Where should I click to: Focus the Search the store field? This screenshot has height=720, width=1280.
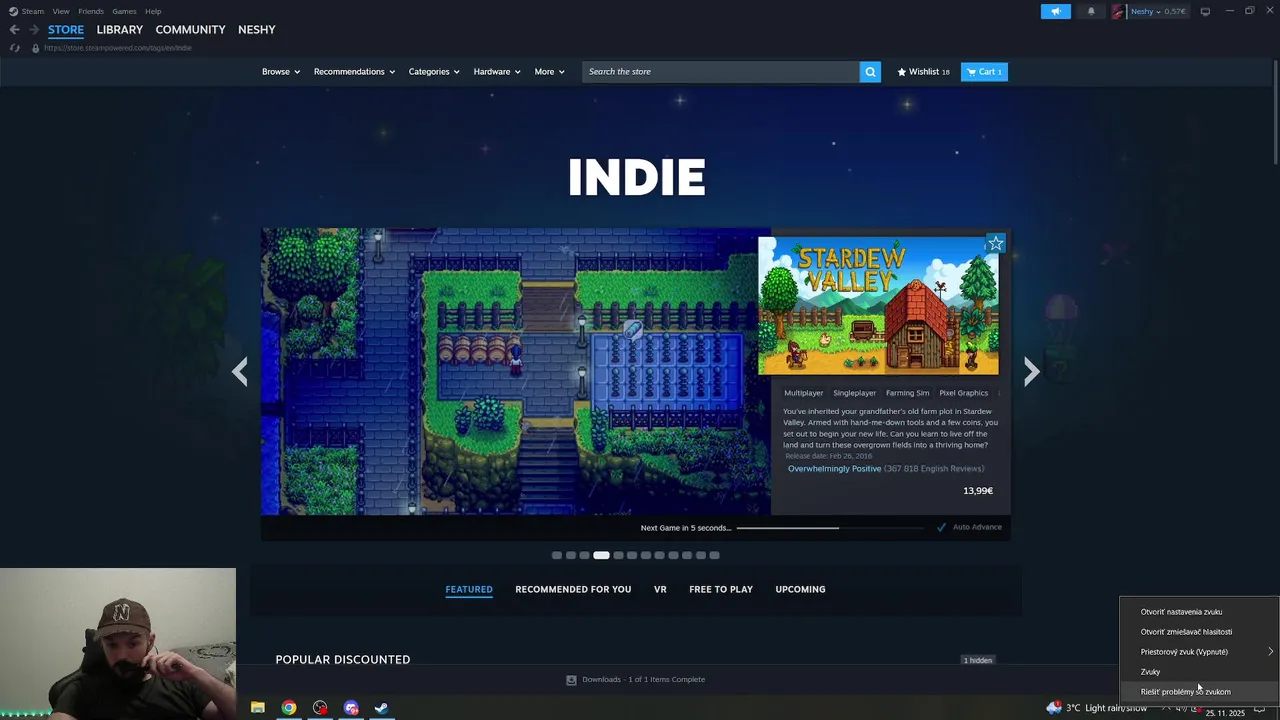(720, 72)
